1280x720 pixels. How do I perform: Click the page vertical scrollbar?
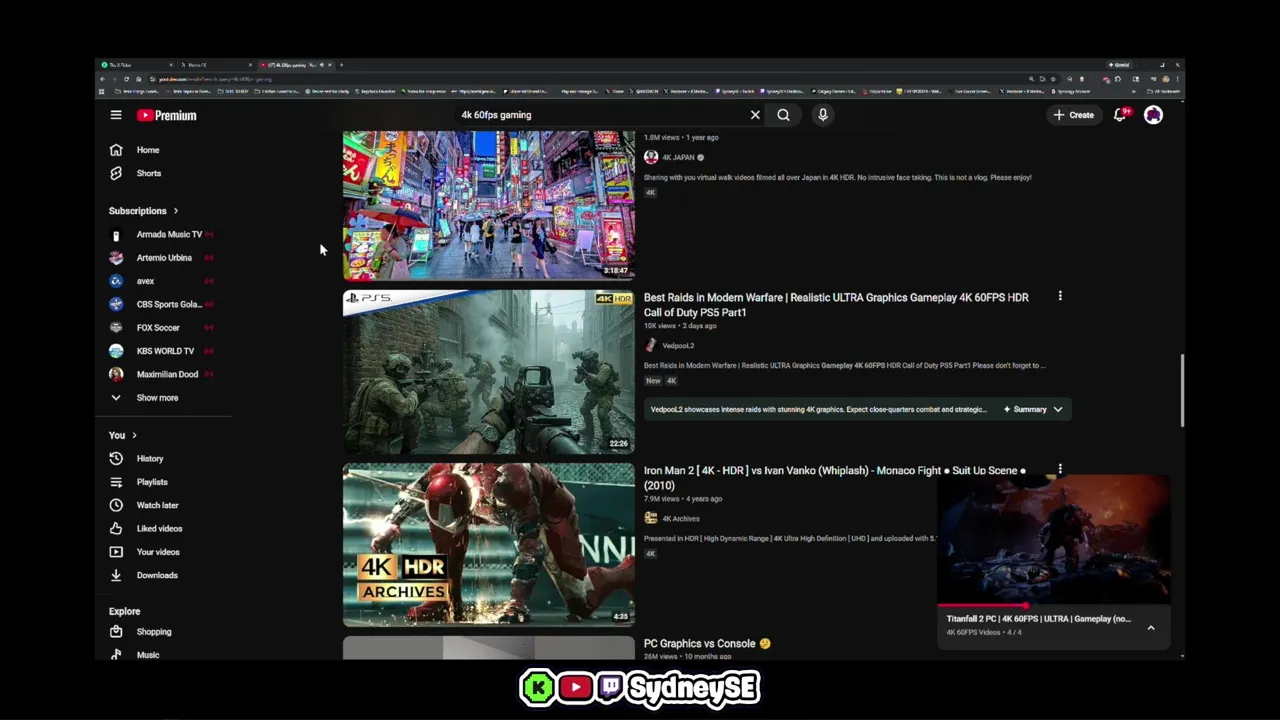pos(1182,390)
